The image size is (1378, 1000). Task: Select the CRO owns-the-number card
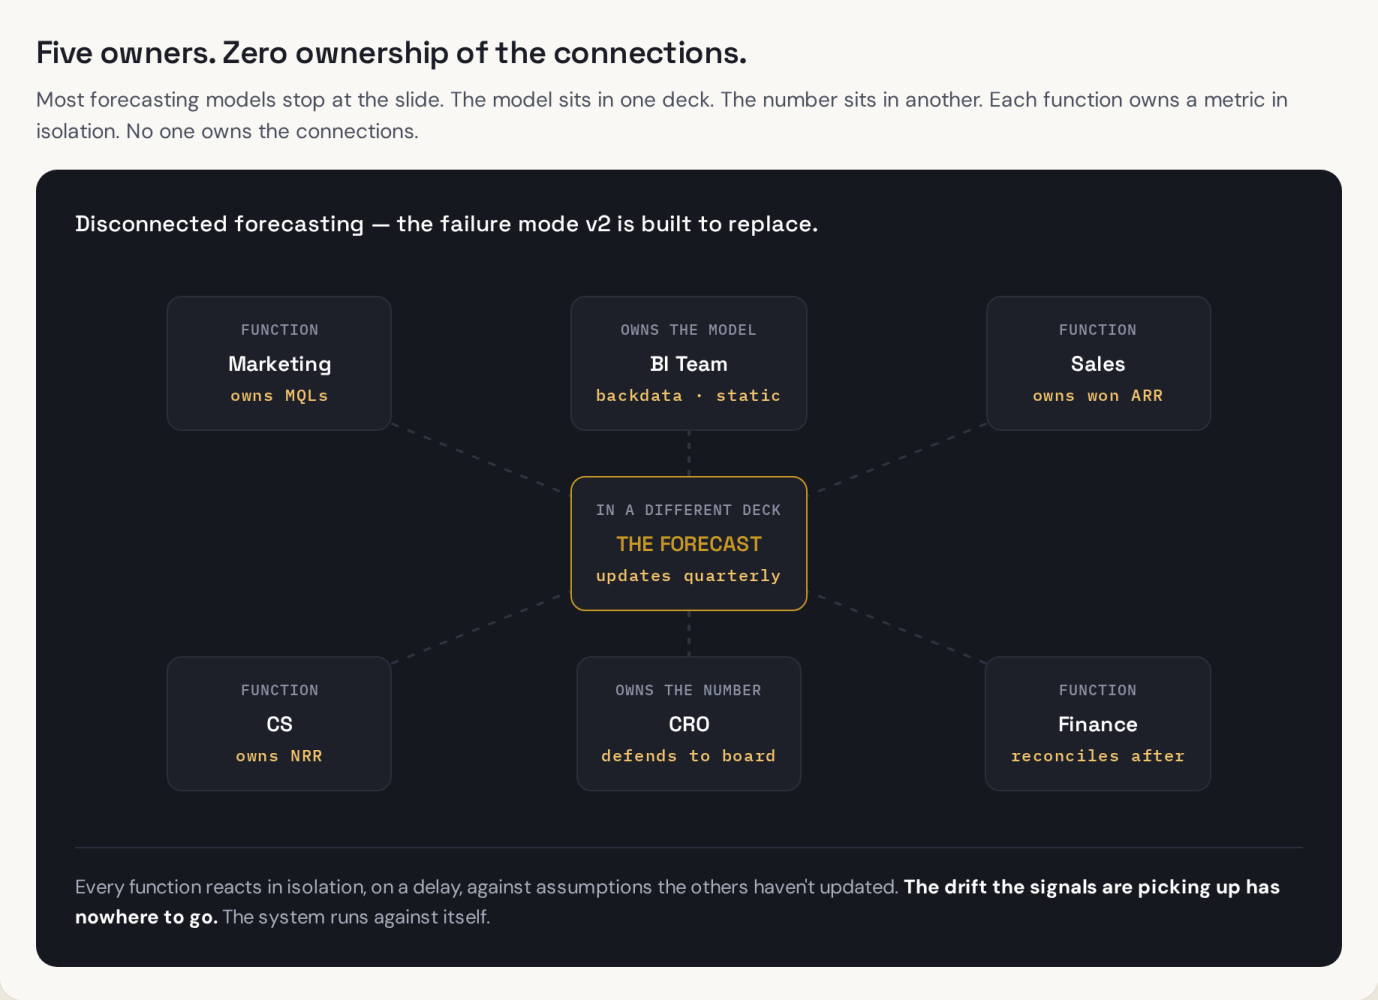689,723
